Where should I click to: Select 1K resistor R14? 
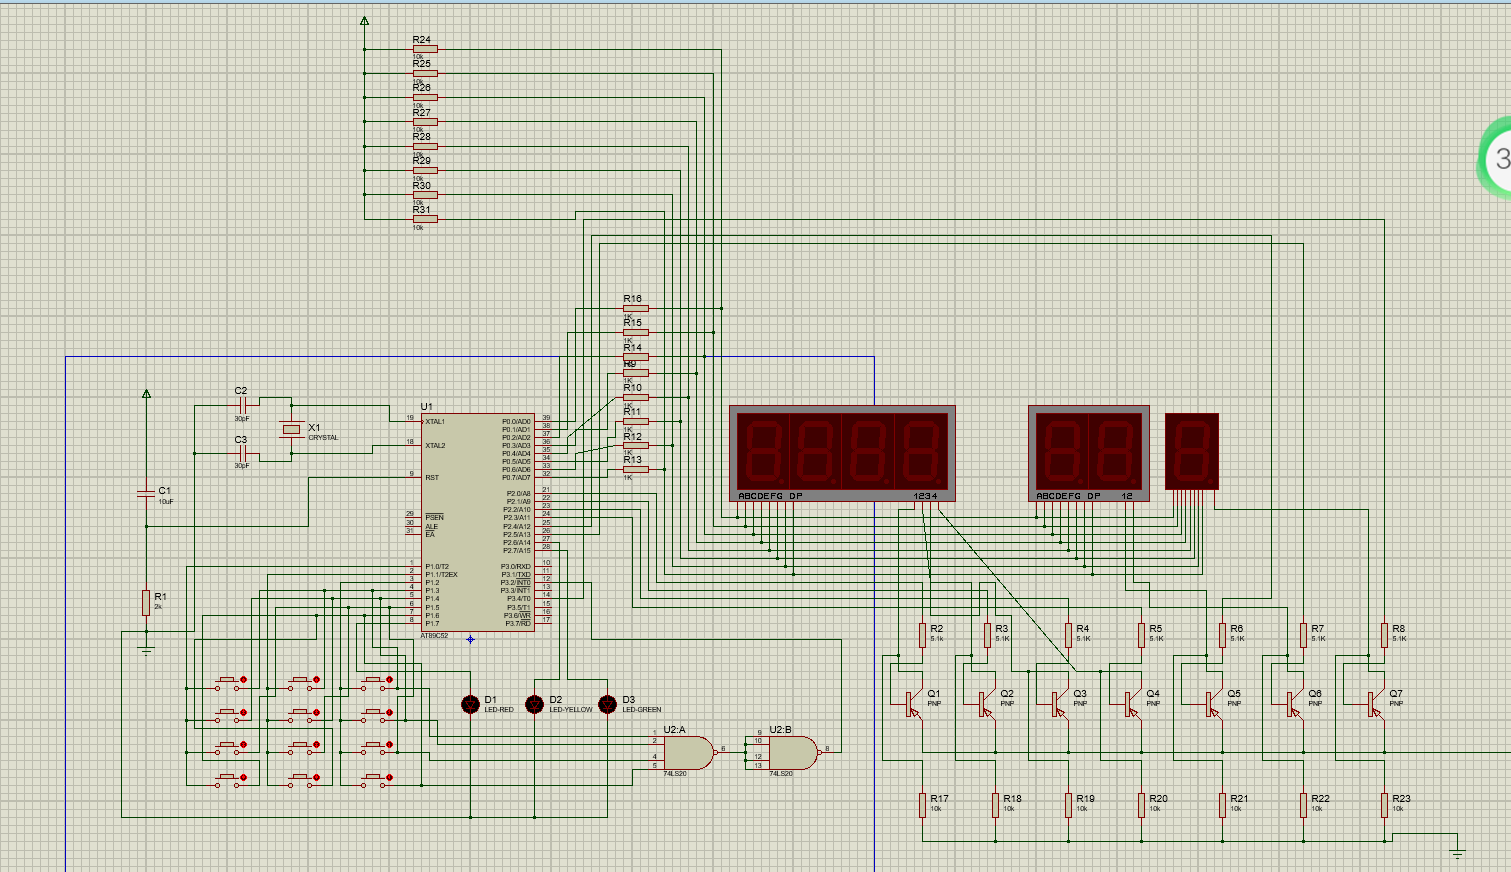tap(636, 356)
